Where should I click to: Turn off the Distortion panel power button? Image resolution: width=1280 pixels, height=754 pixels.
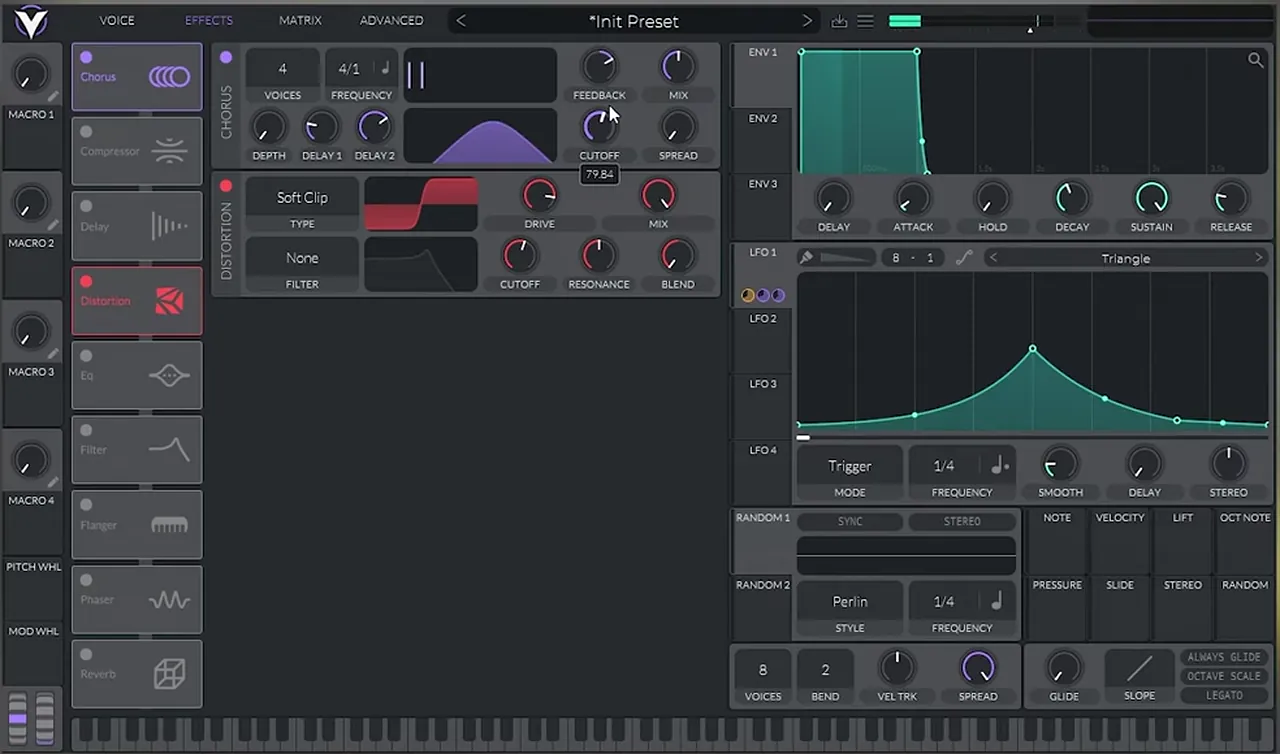tap(226, 186)
